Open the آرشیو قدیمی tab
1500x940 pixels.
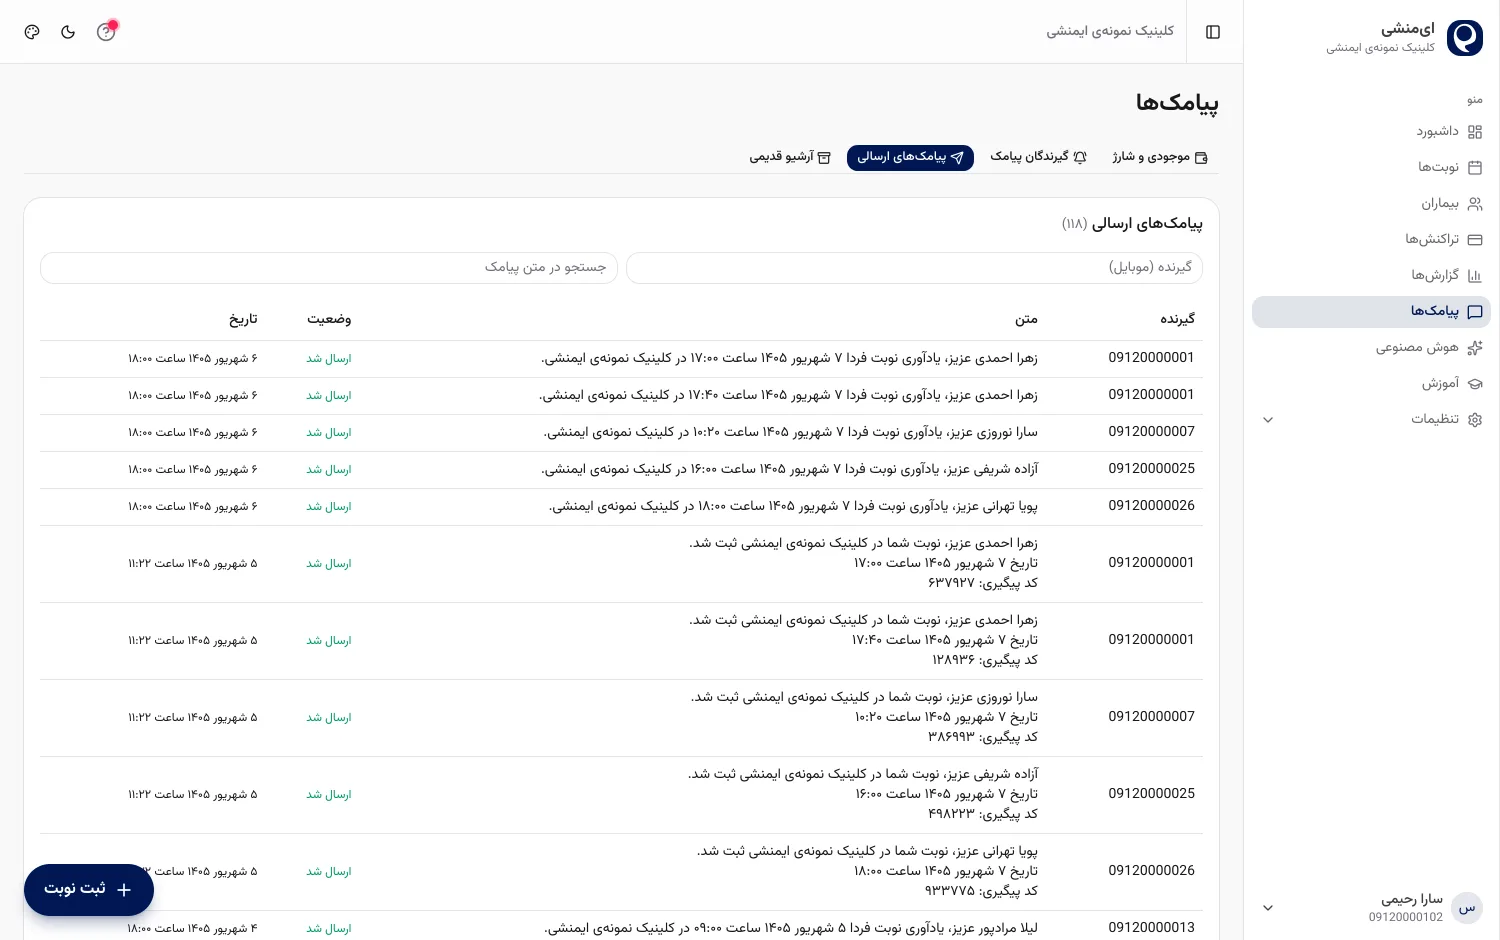790,158
